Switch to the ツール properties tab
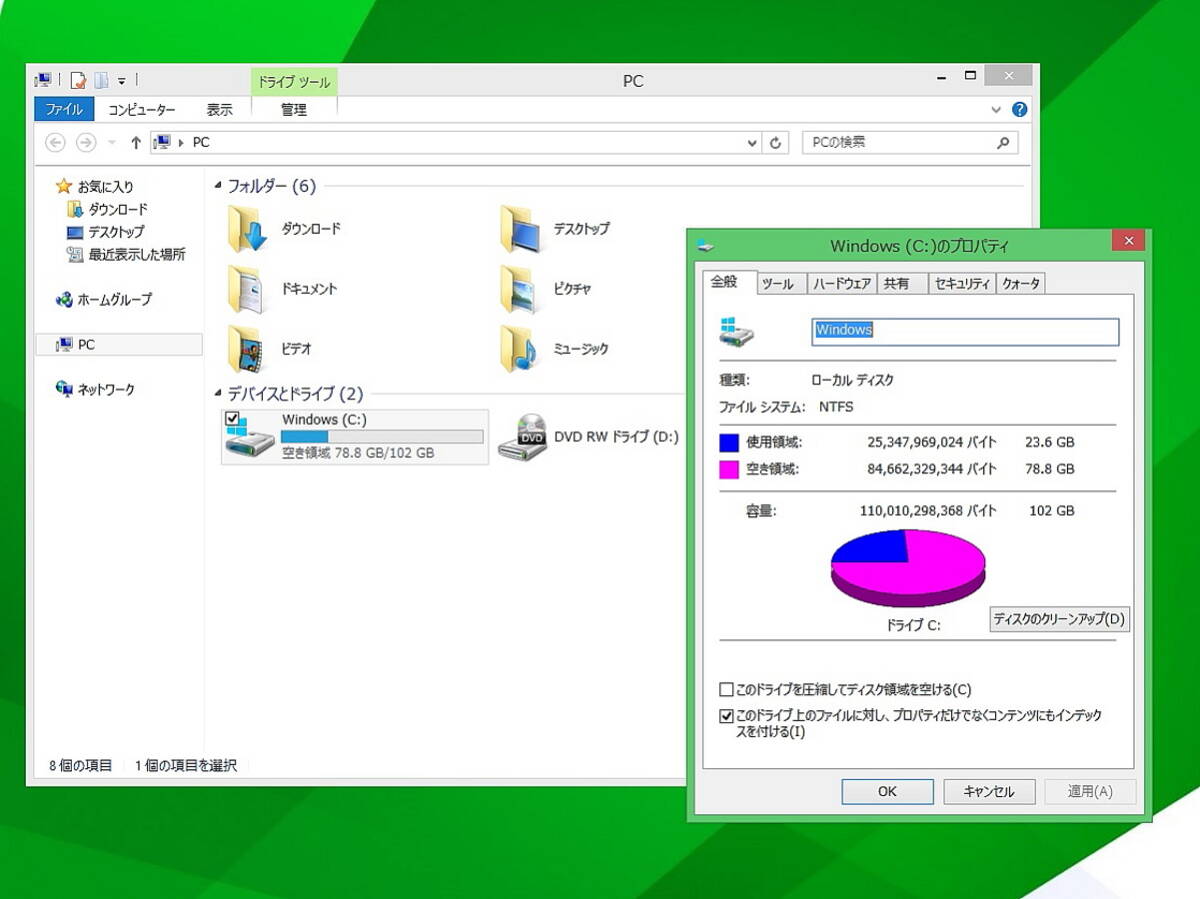The width and height of the screenshot is (1200, 899). pos(779,284)
